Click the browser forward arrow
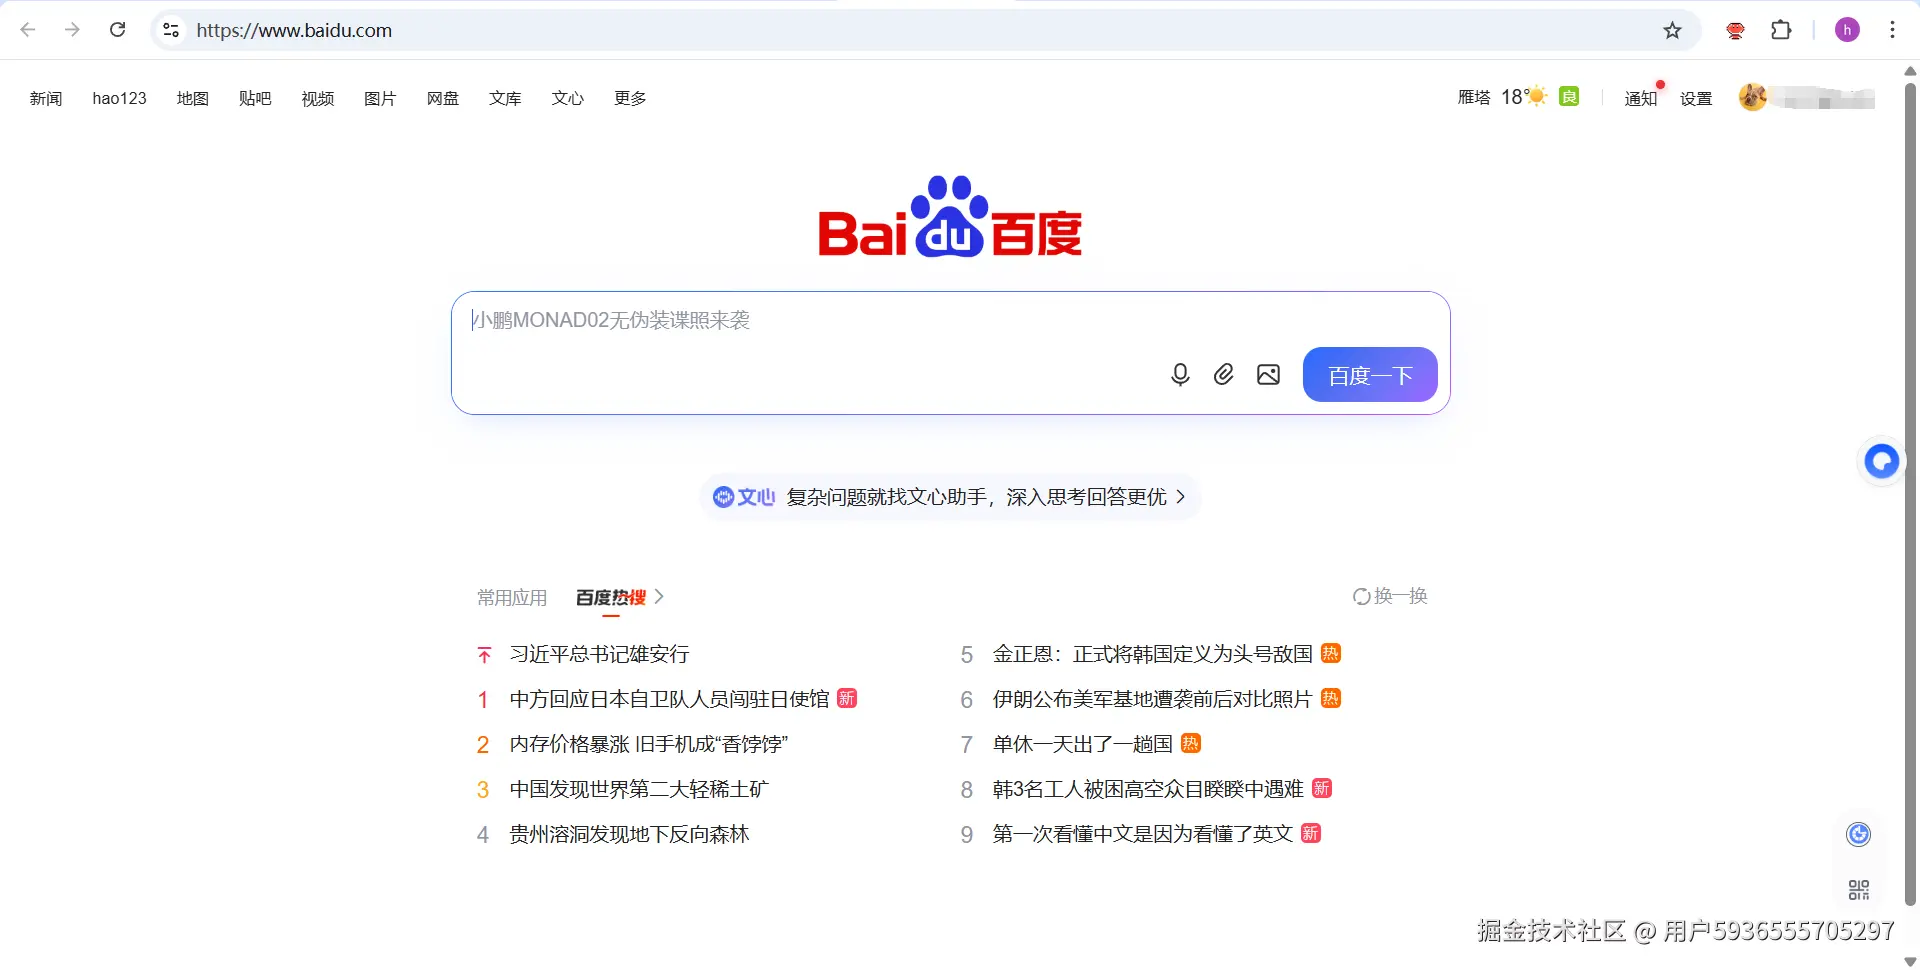The height and width of the screenshot is (970, 1920). (x=72, y=30)
